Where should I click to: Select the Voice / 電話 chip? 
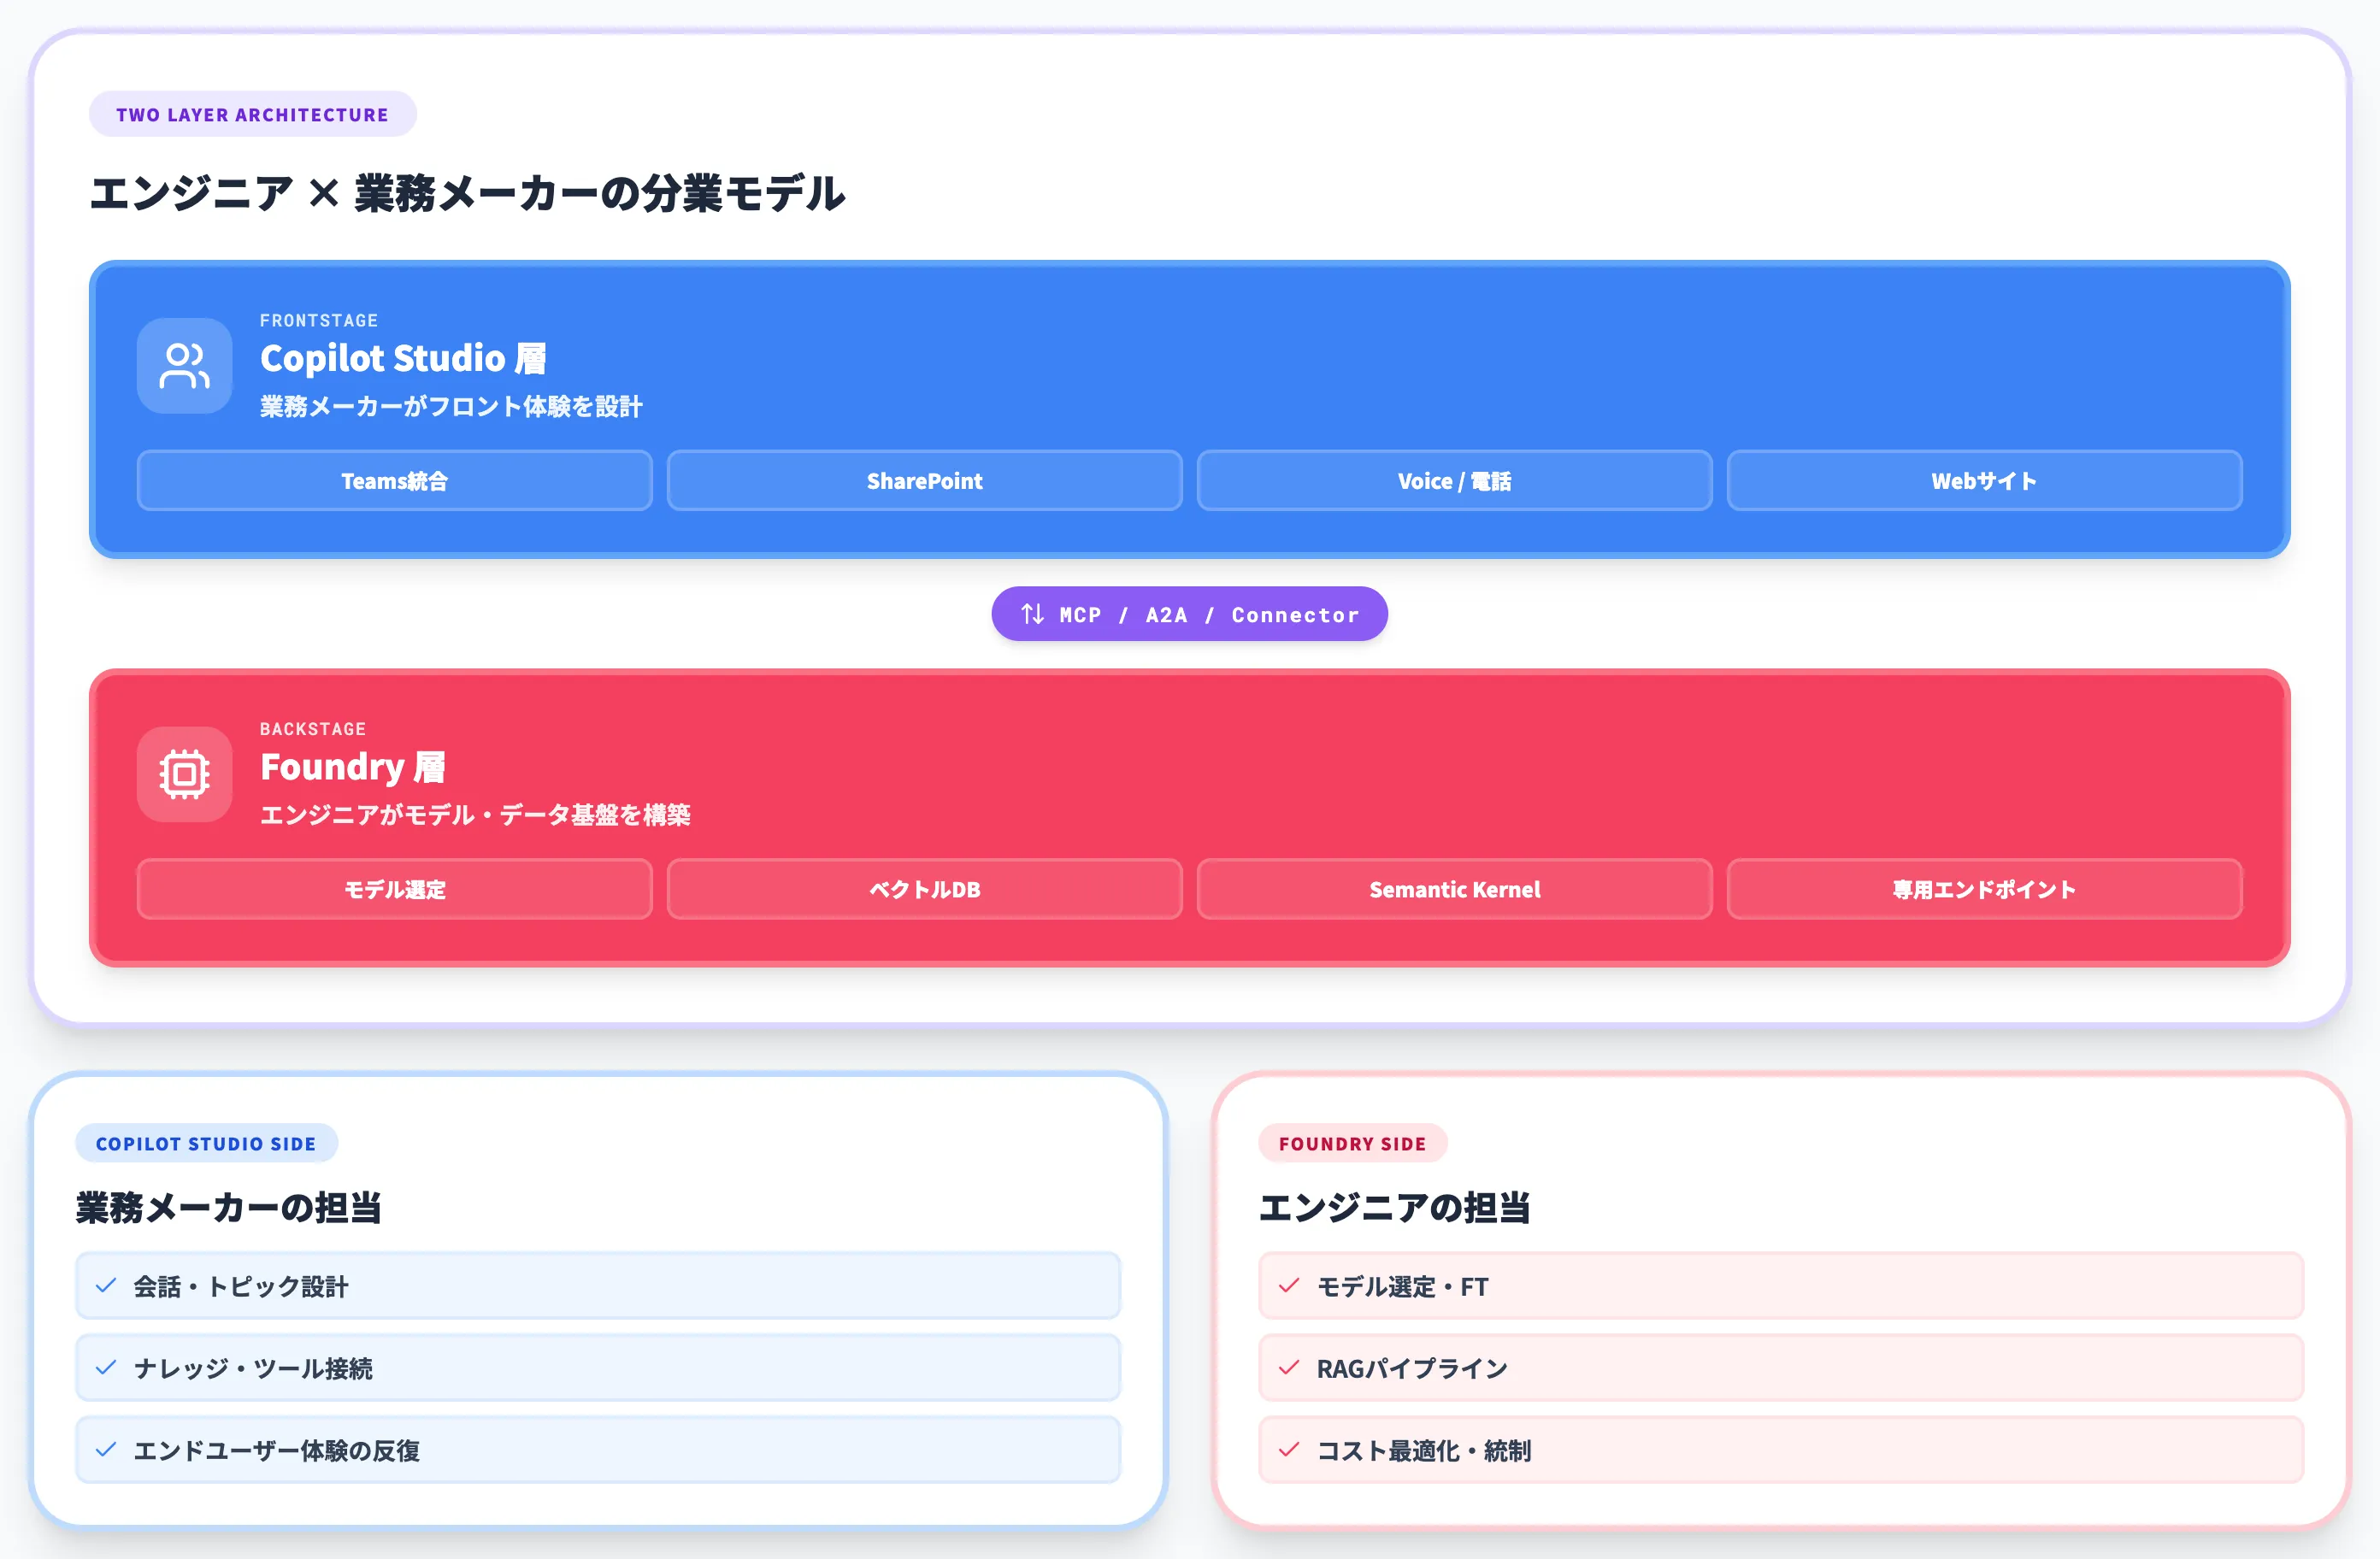pos(1454,481)
